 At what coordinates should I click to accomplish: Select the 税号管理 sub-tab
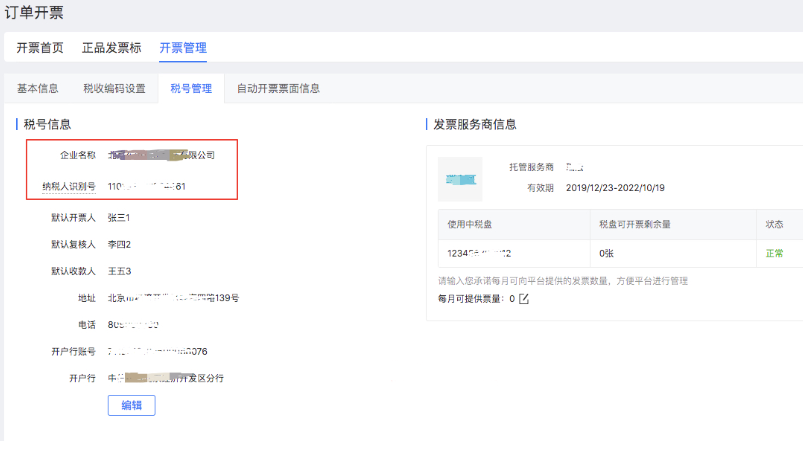click(191, 88)
